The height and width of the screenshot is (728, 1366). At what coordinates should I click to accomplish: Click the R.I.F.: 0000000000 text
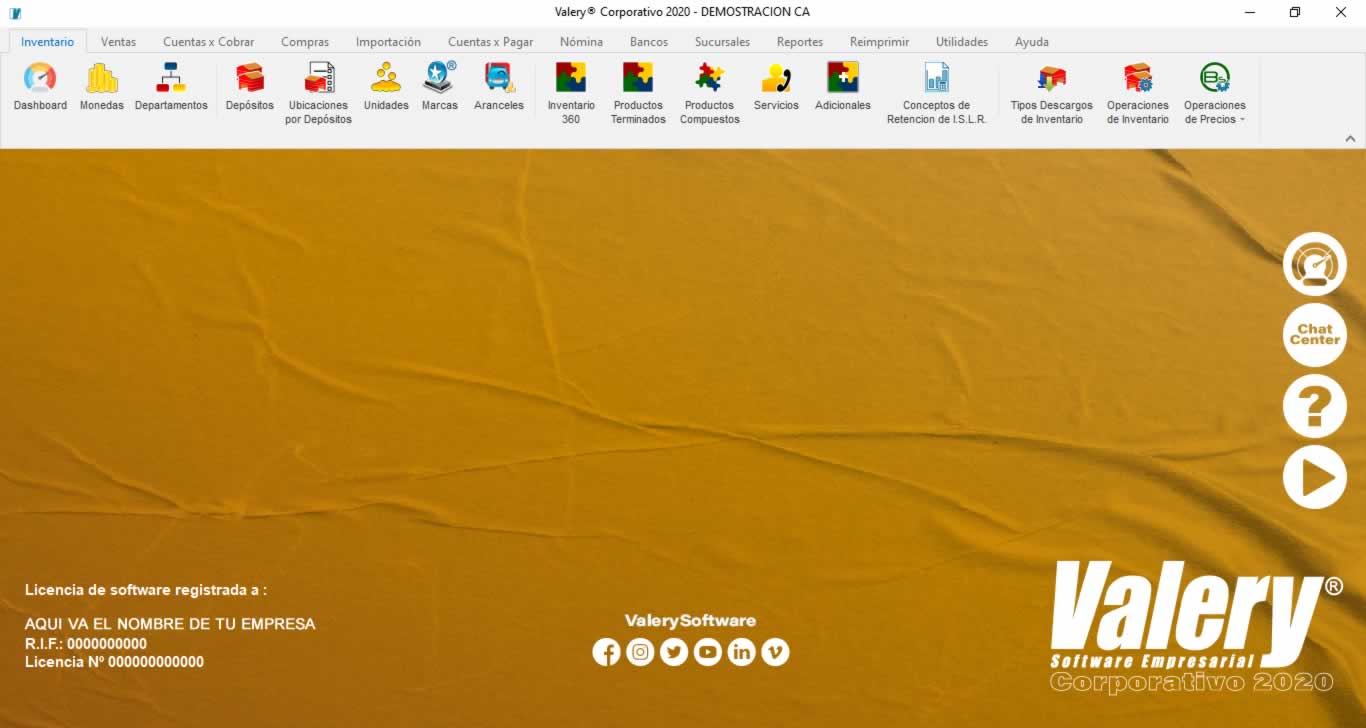tap(86, 644)
